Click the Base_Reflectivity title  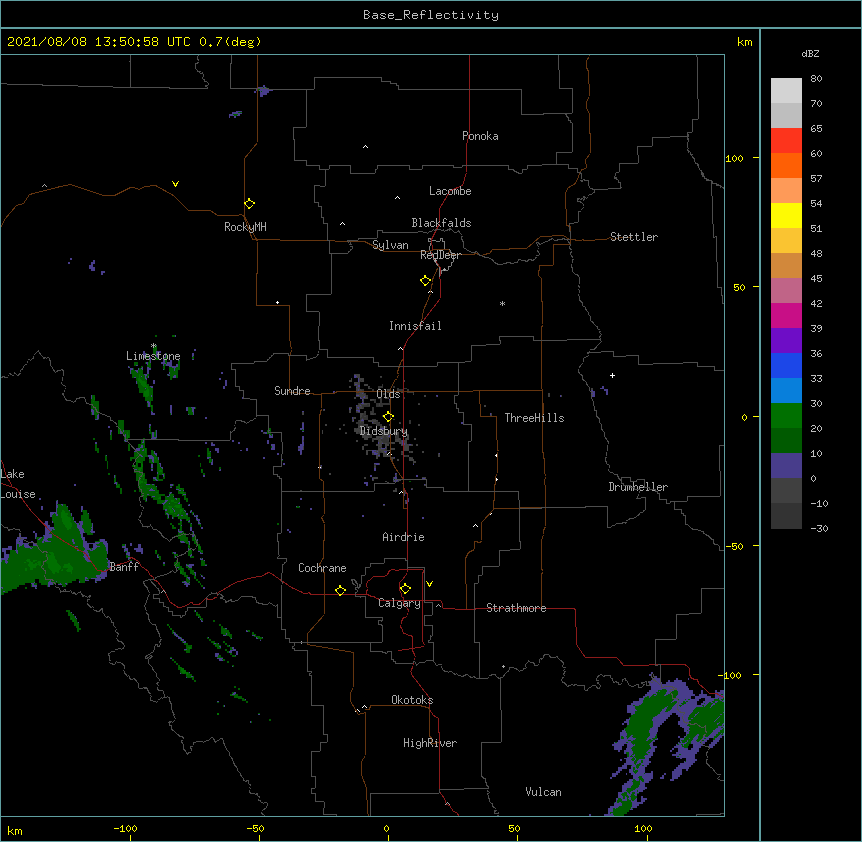pyautogui.click(x=431, y=15)
